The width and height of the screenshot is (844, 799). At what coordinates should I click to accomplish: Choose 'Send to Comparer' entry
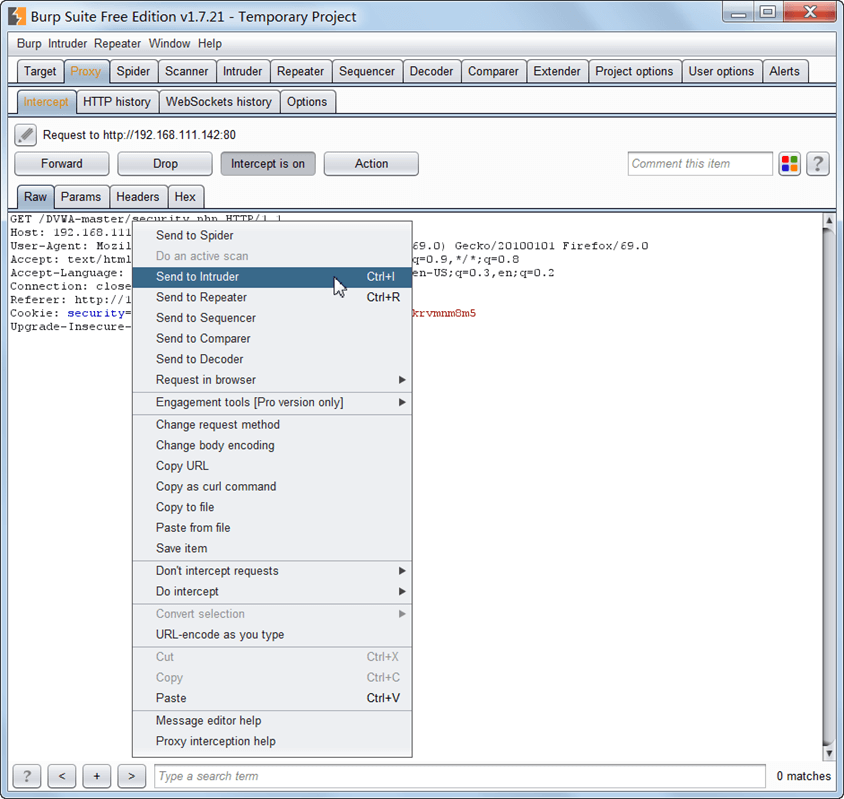[272, 339]
